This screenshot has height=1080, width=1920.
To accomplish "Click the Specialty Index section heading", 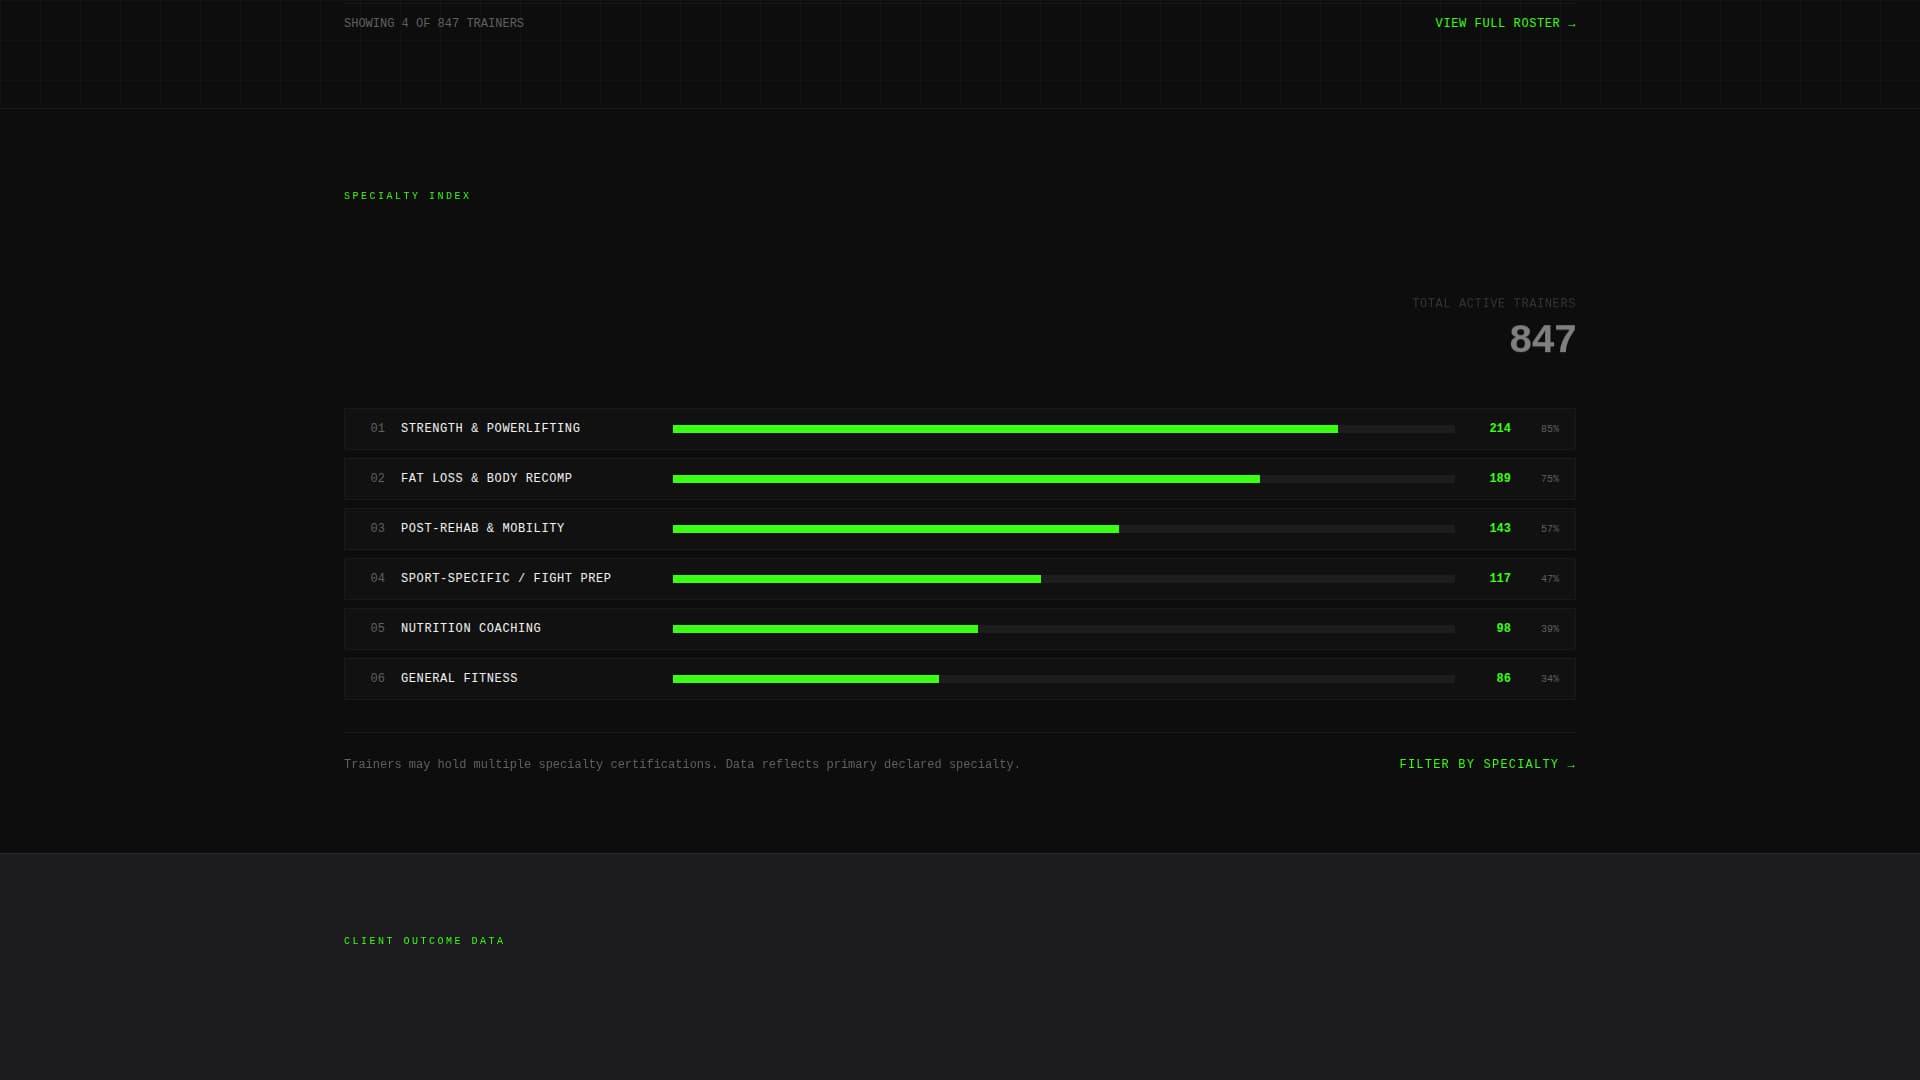I will [407, 196].
